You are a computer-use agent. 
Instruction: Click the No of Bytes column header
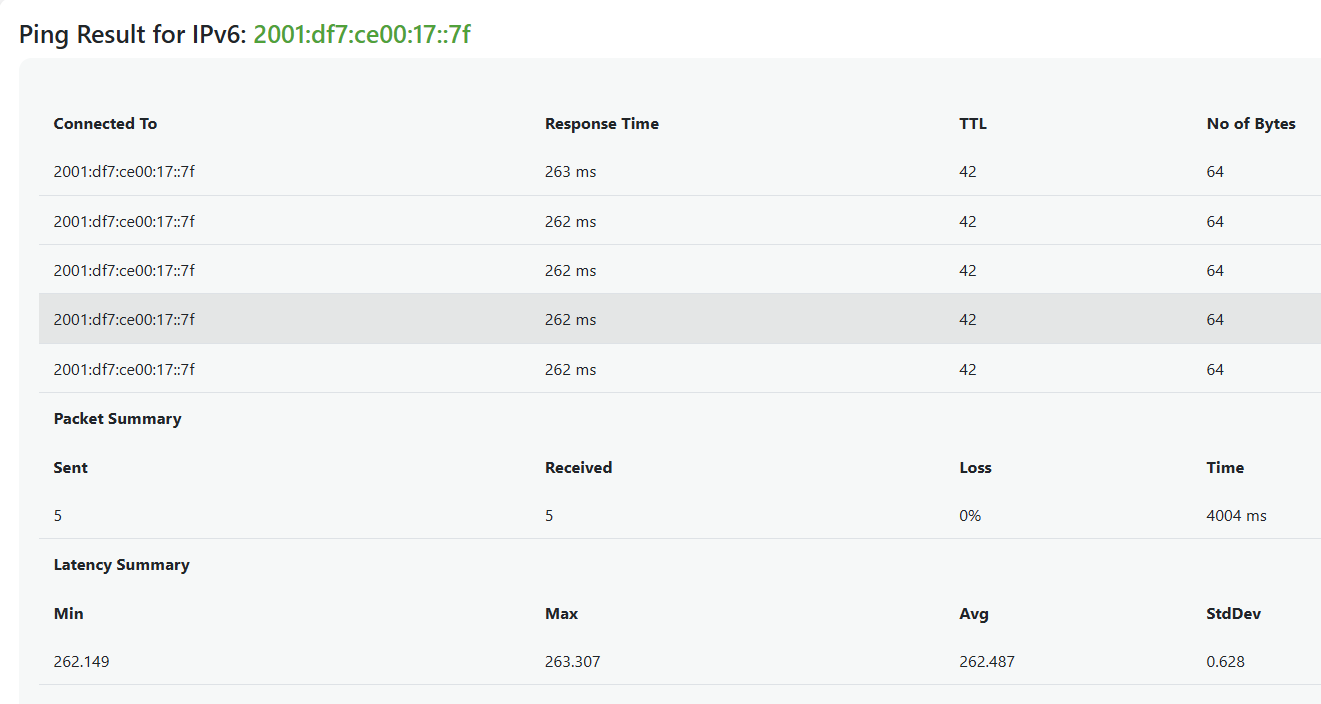pyautogui.click(x=1251, y=124)
